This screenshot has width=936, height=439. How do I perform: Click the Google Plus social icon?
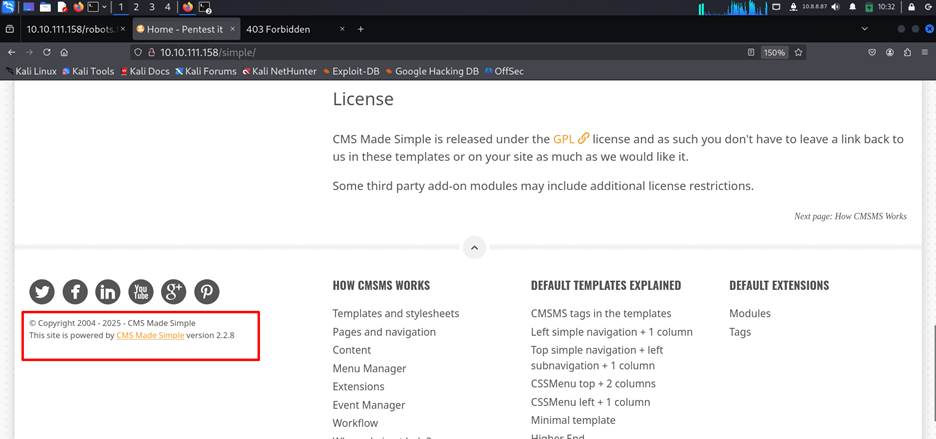[x=174, y=291]
